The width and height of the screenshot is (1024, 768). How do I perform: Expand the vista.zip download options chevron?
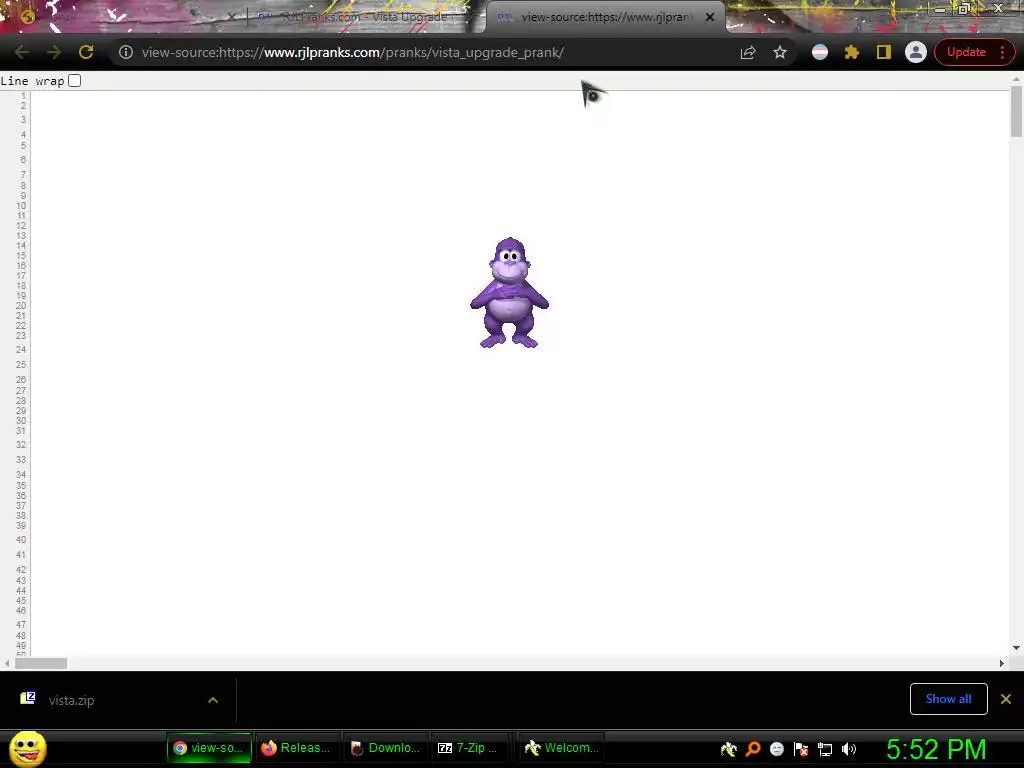(213, 700)
